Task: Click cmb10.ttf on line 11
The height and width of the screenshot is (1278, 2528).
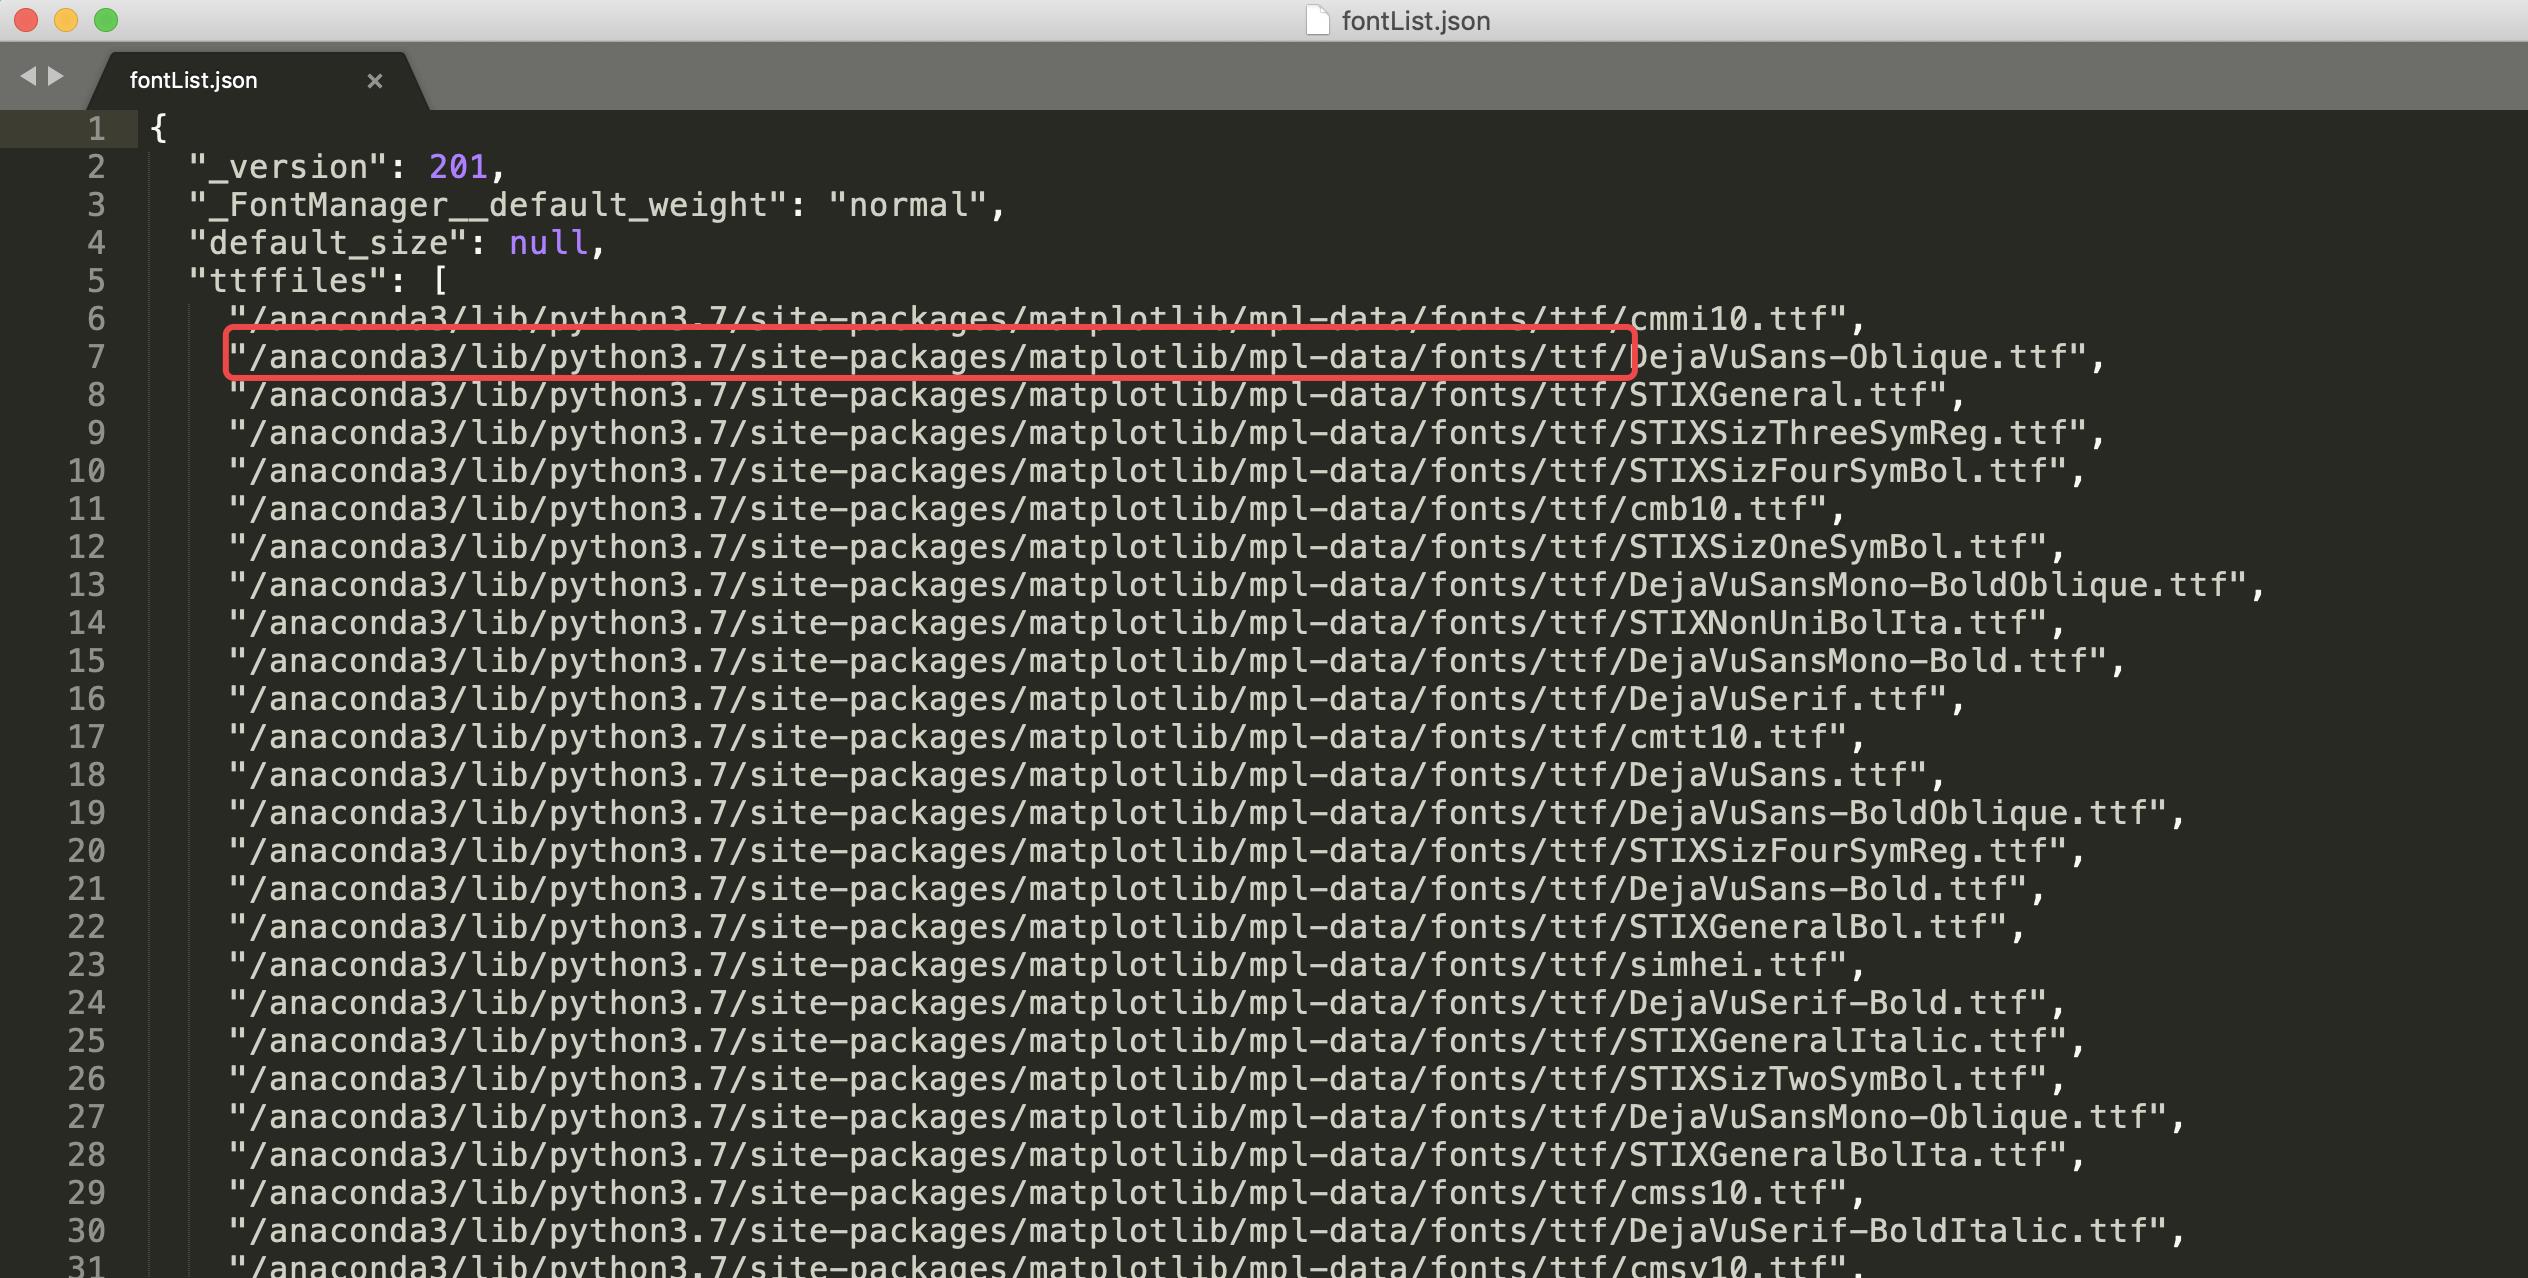Action: click(1718, 509)
